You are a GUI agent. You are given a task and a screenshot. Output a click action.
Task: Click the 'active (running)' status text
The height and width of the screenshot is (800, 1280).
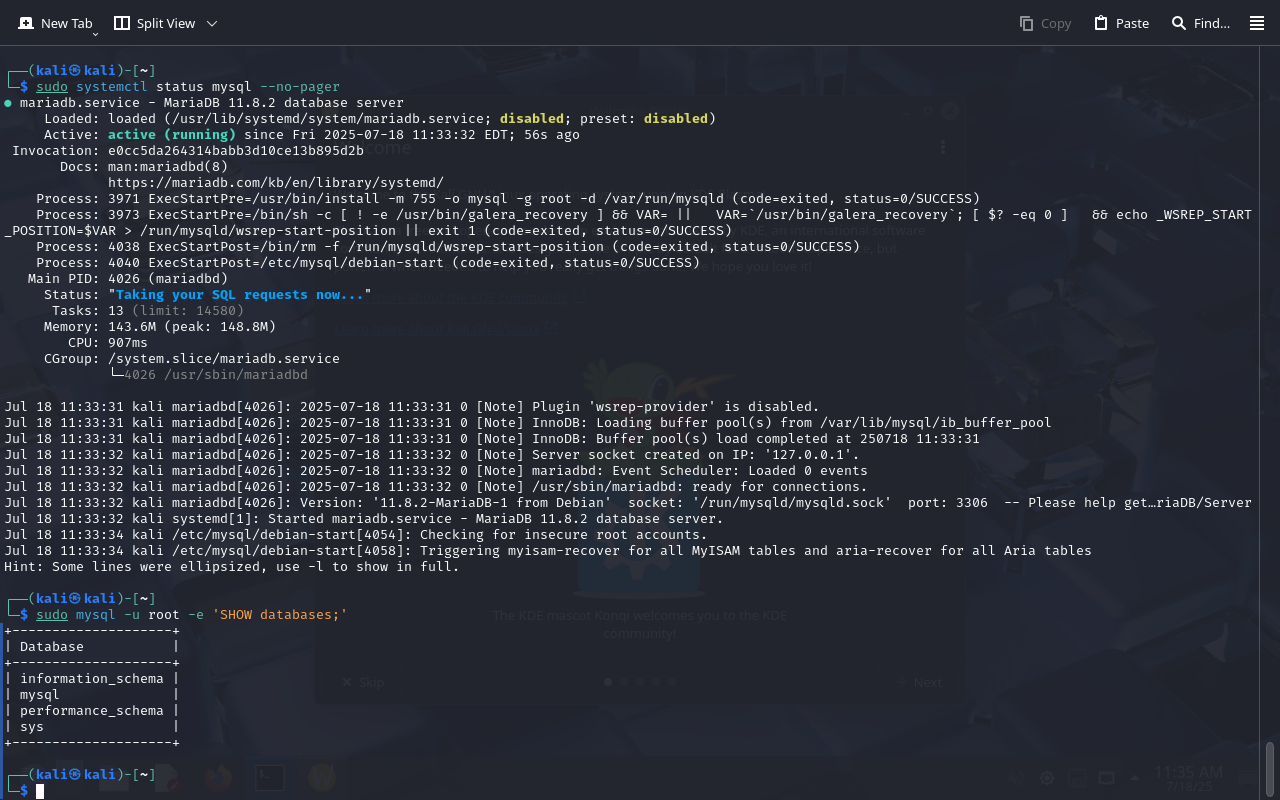[x=172, y=135]
